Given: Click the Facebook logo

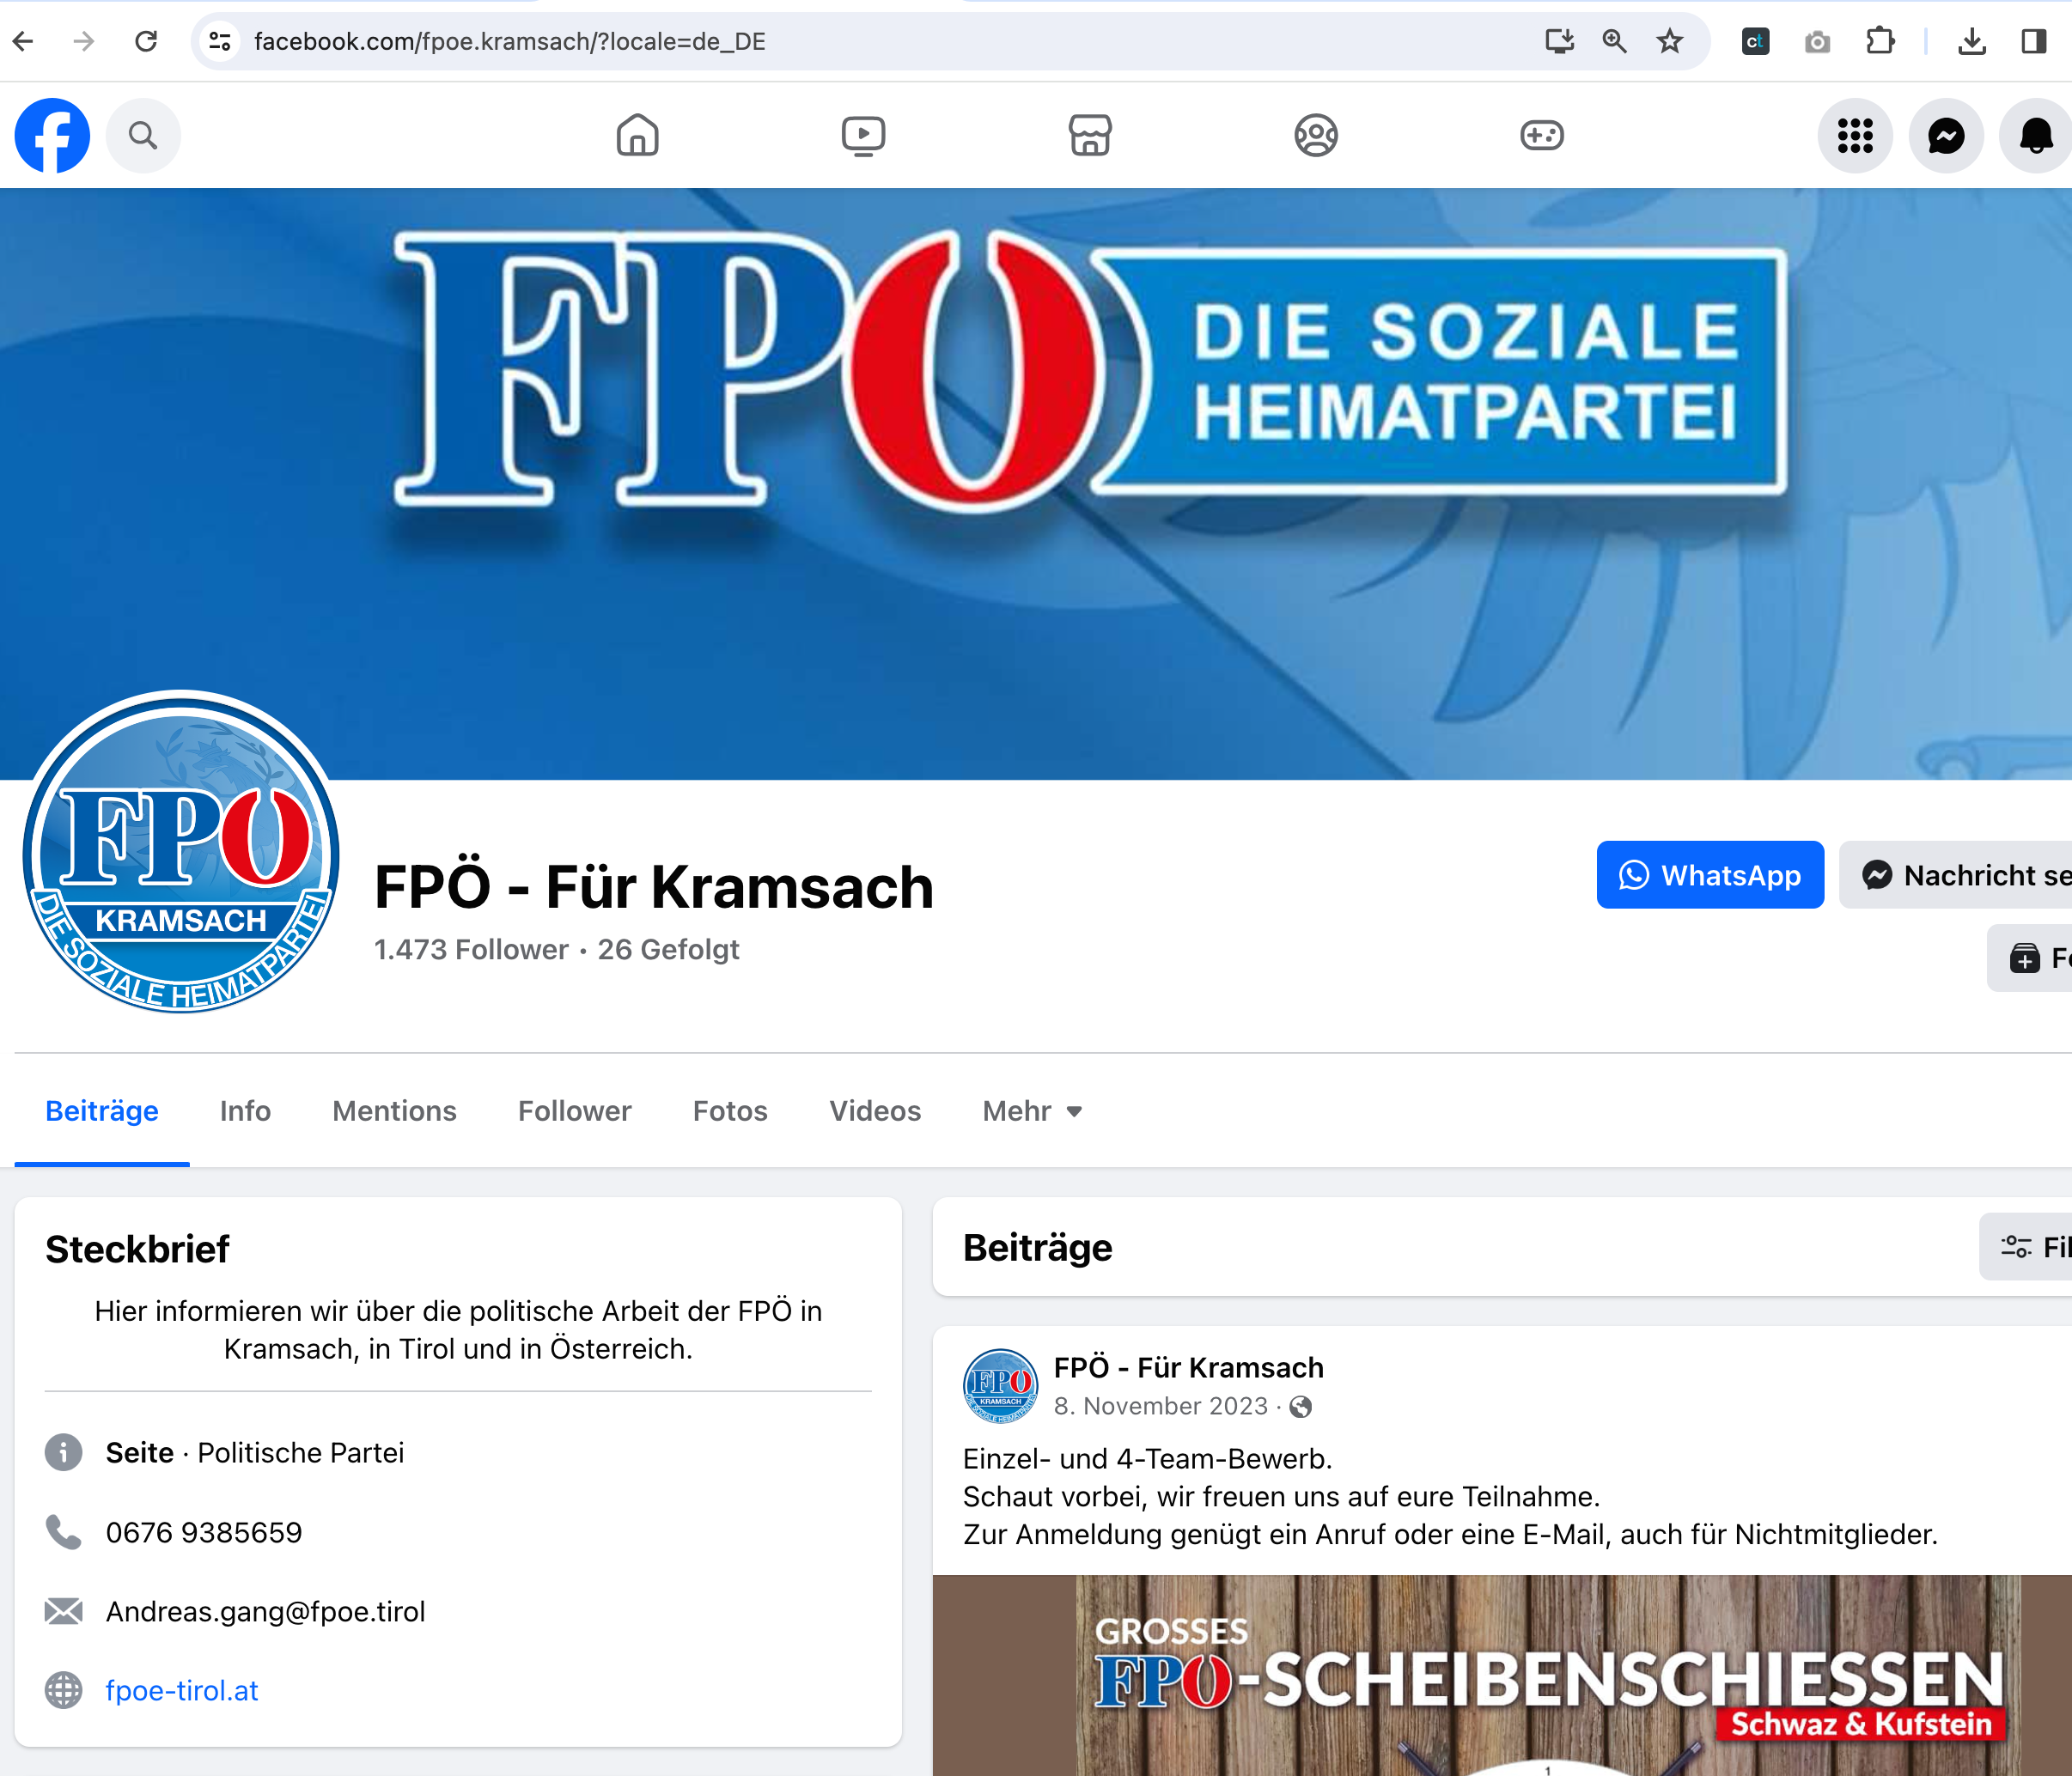Looking at the screenshot, I should tap(52, 136).
